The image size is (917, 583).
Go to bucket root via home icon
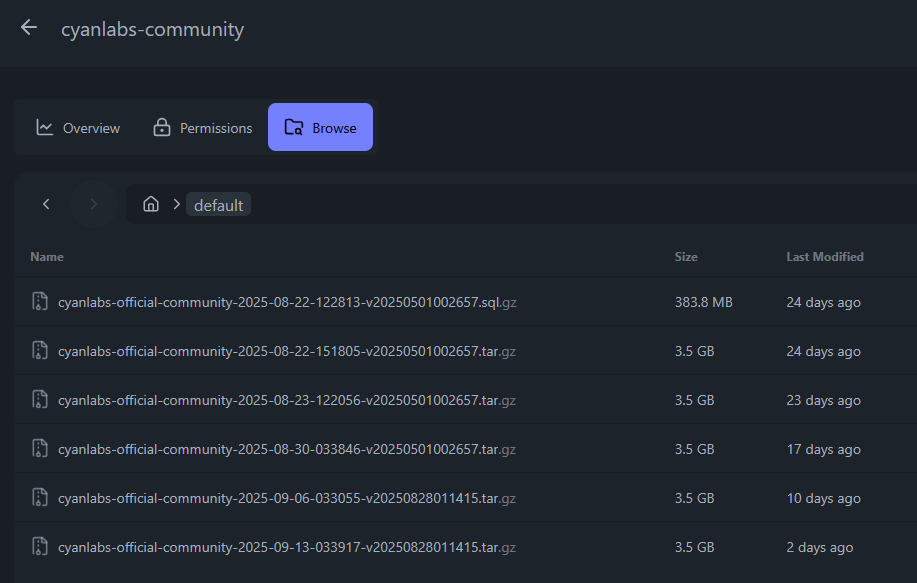click(151, 203)
